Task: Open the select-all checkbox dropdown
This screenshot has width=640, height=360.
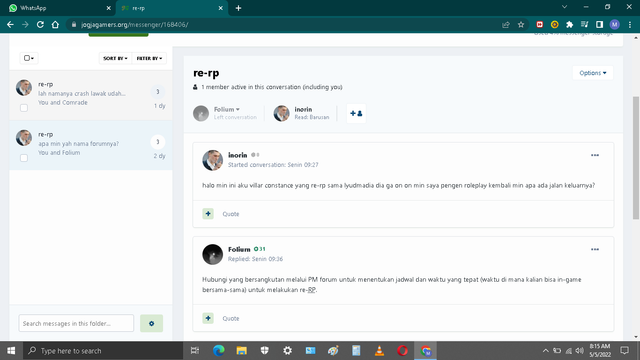Action: click(x=29, y=58)
